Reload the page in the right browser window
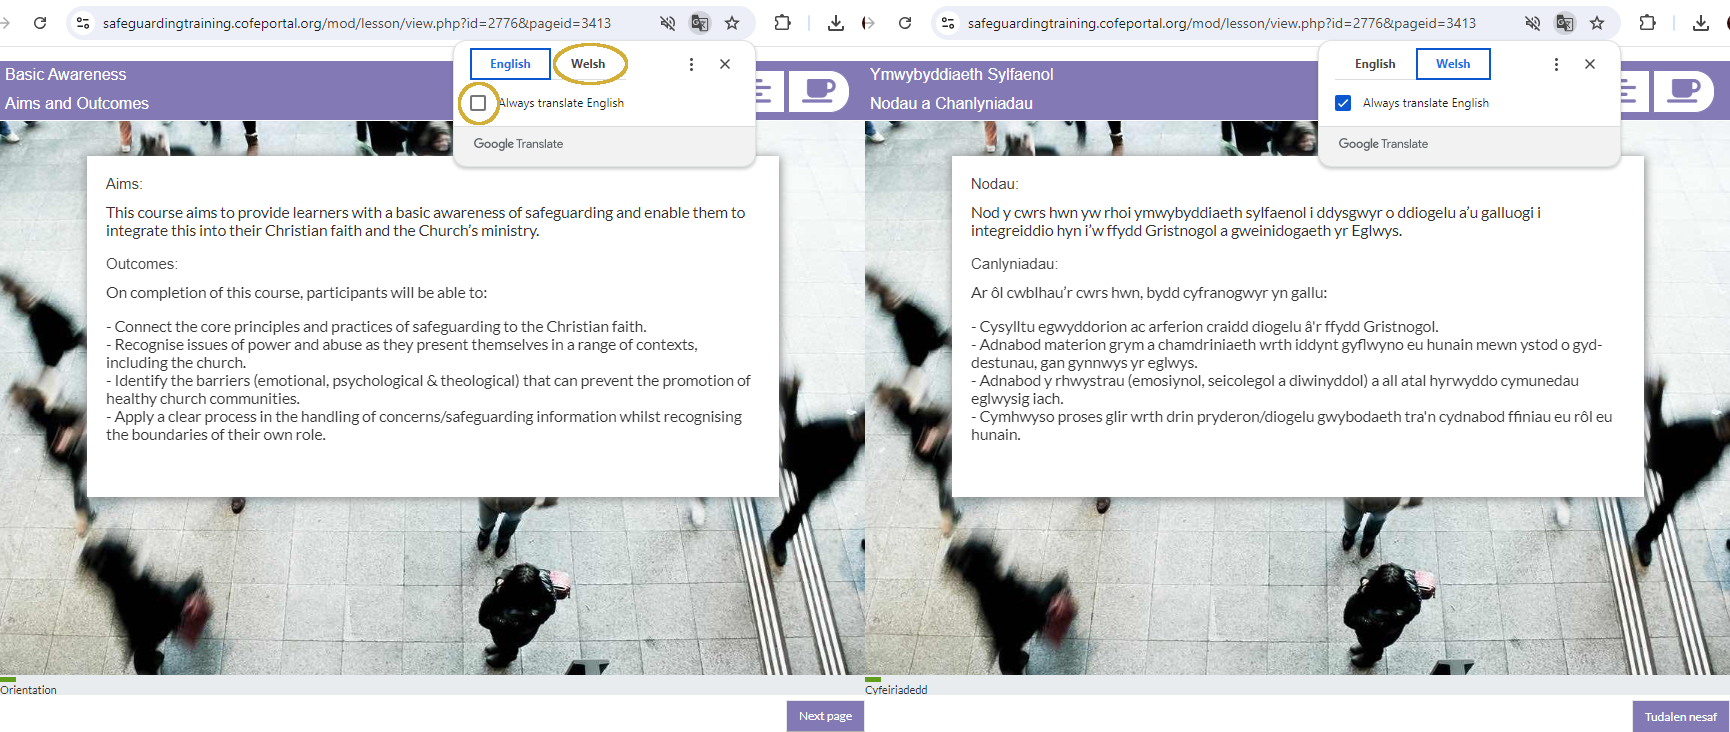 (905, 22)
